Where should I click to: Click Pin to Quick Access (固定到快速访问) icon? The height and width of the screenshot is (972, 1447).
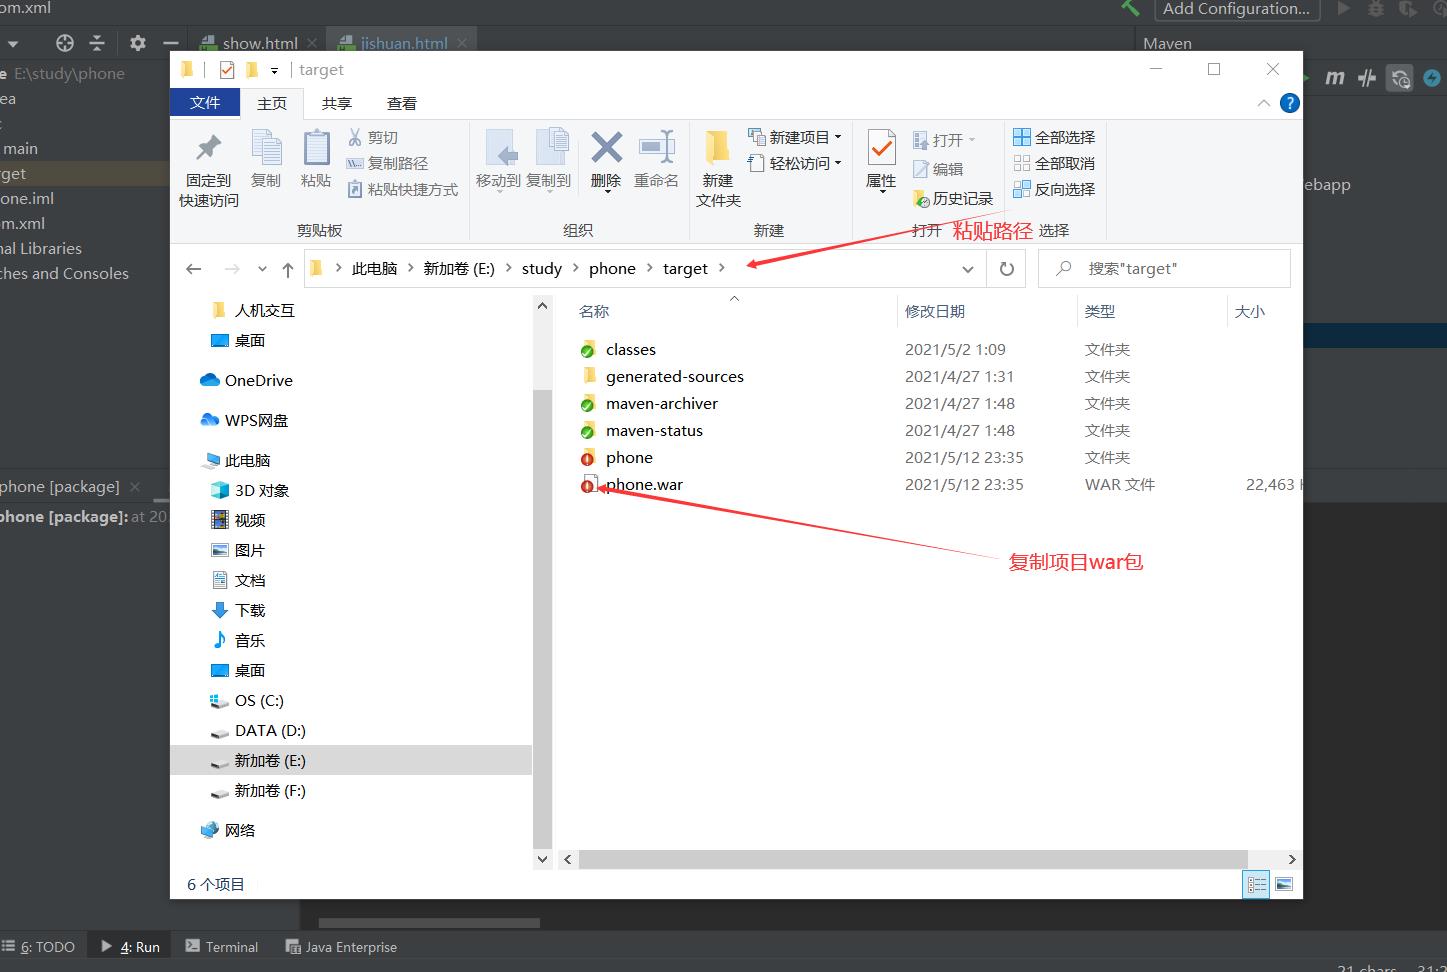(208, 148)
